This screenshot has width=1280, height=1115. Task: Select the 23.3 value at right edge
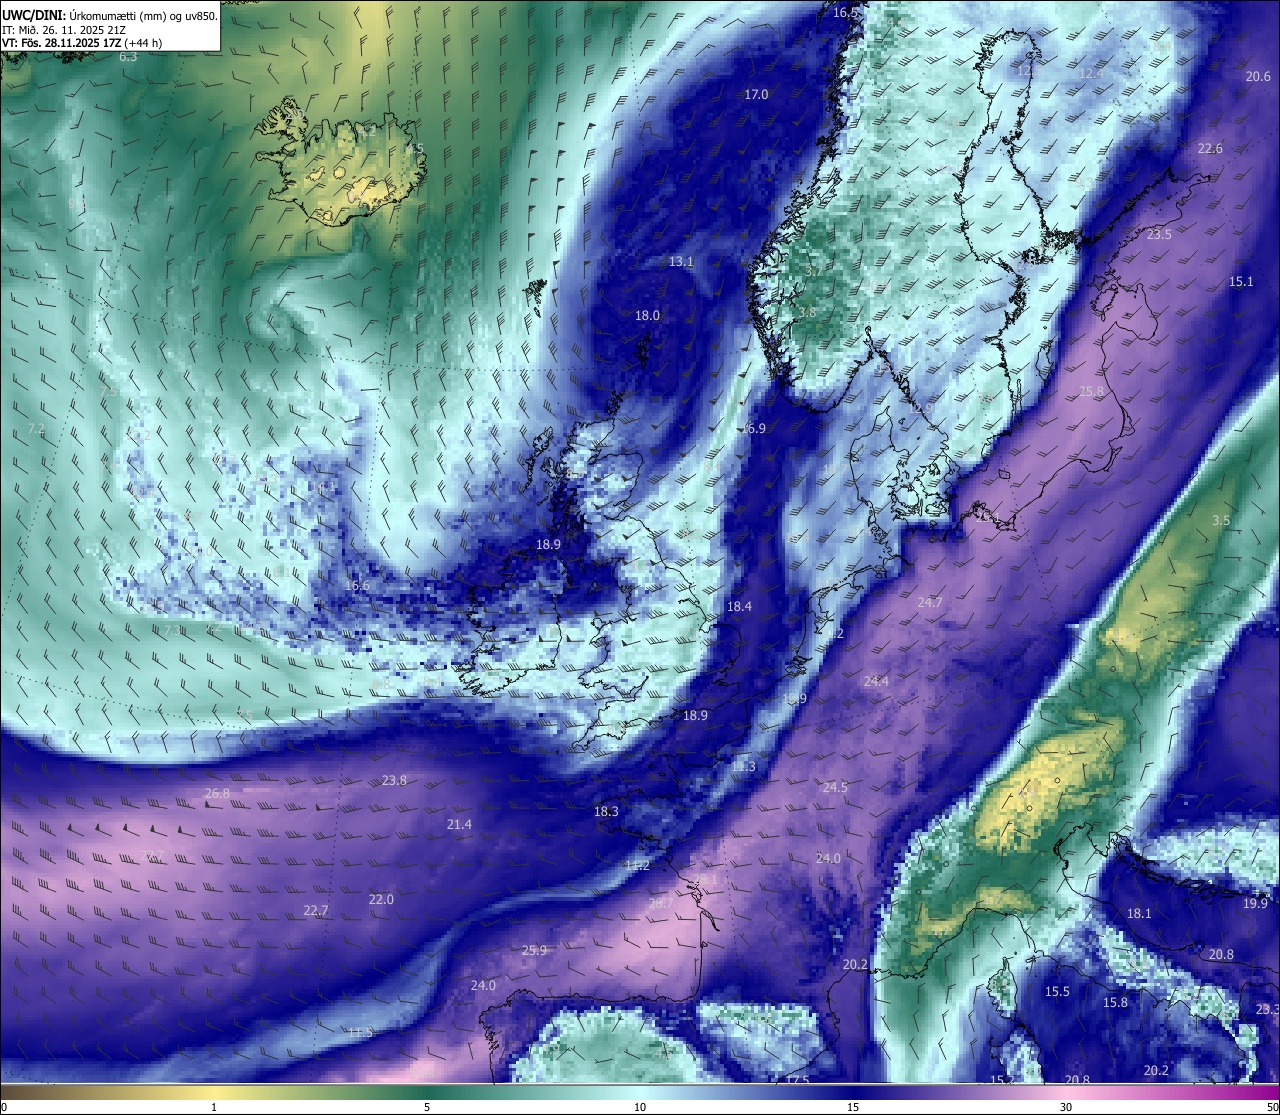(x=1267, y=1009)
